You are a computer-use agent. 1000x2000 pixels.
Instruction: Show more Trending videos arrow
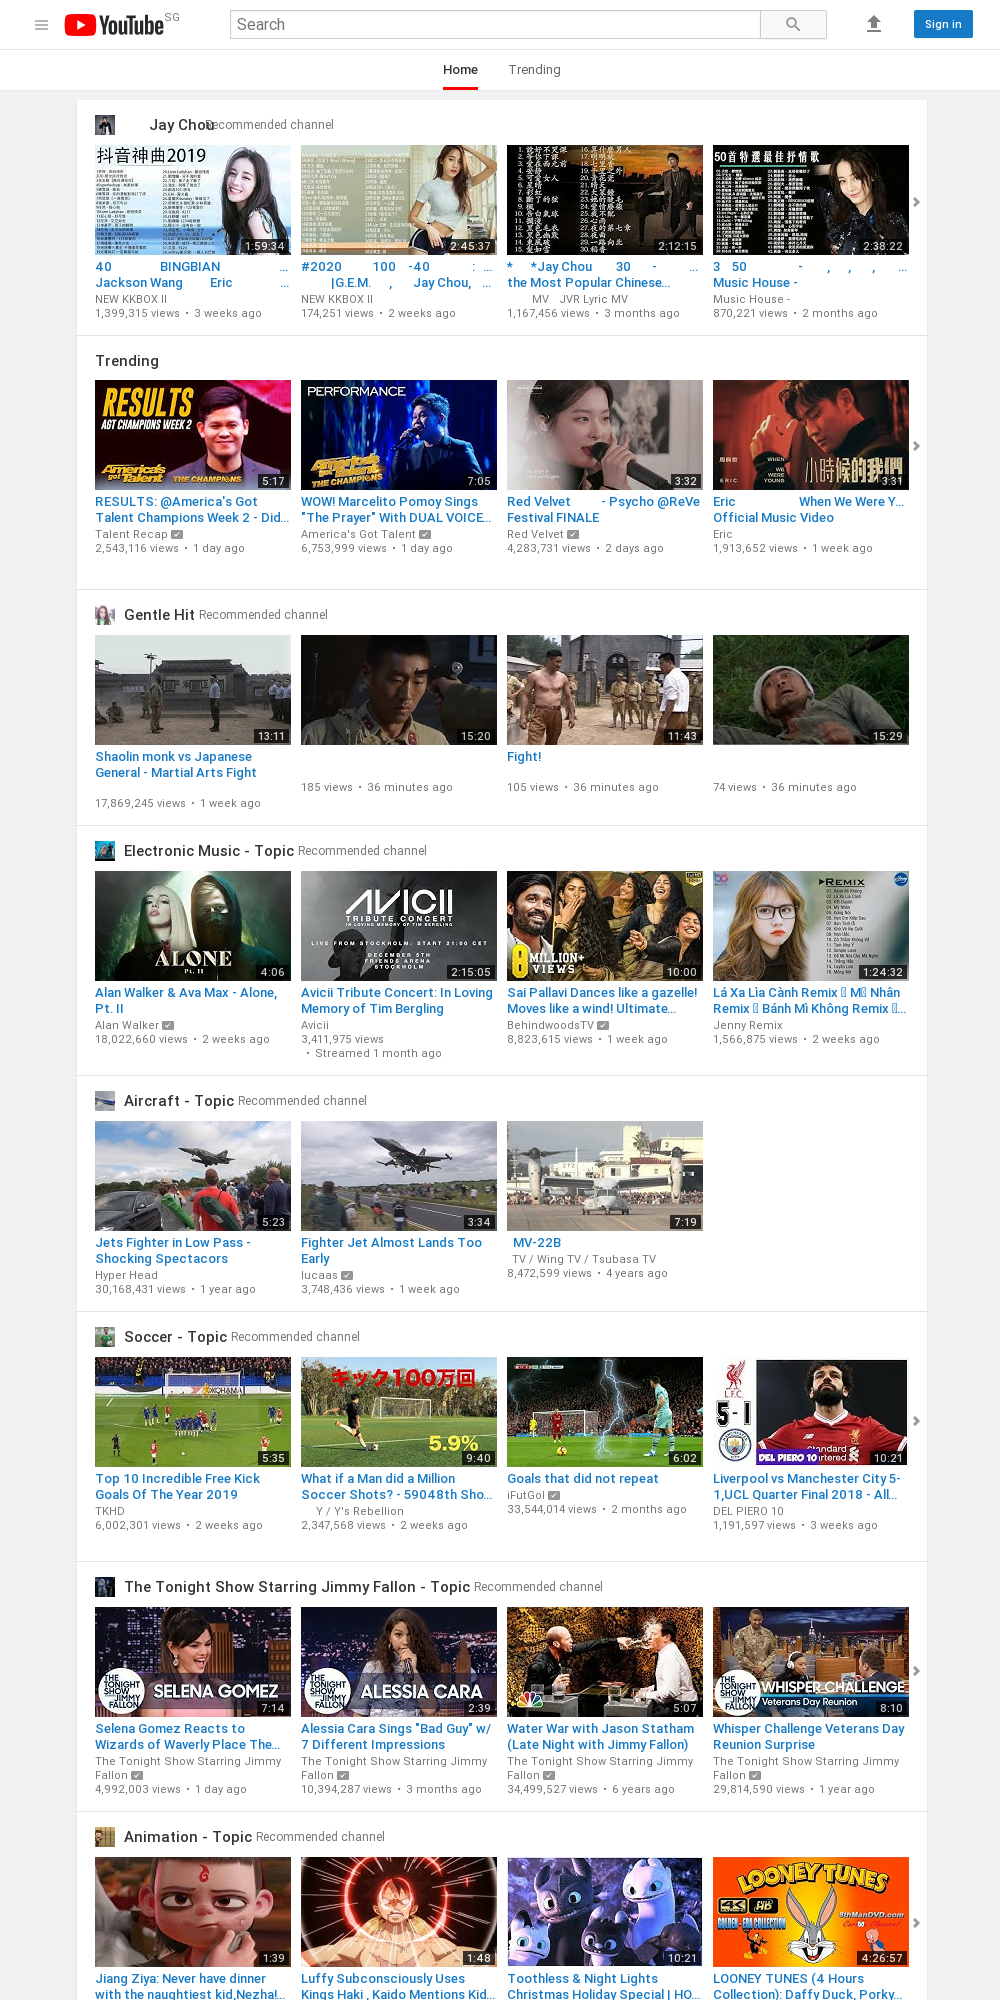point(916,446)
